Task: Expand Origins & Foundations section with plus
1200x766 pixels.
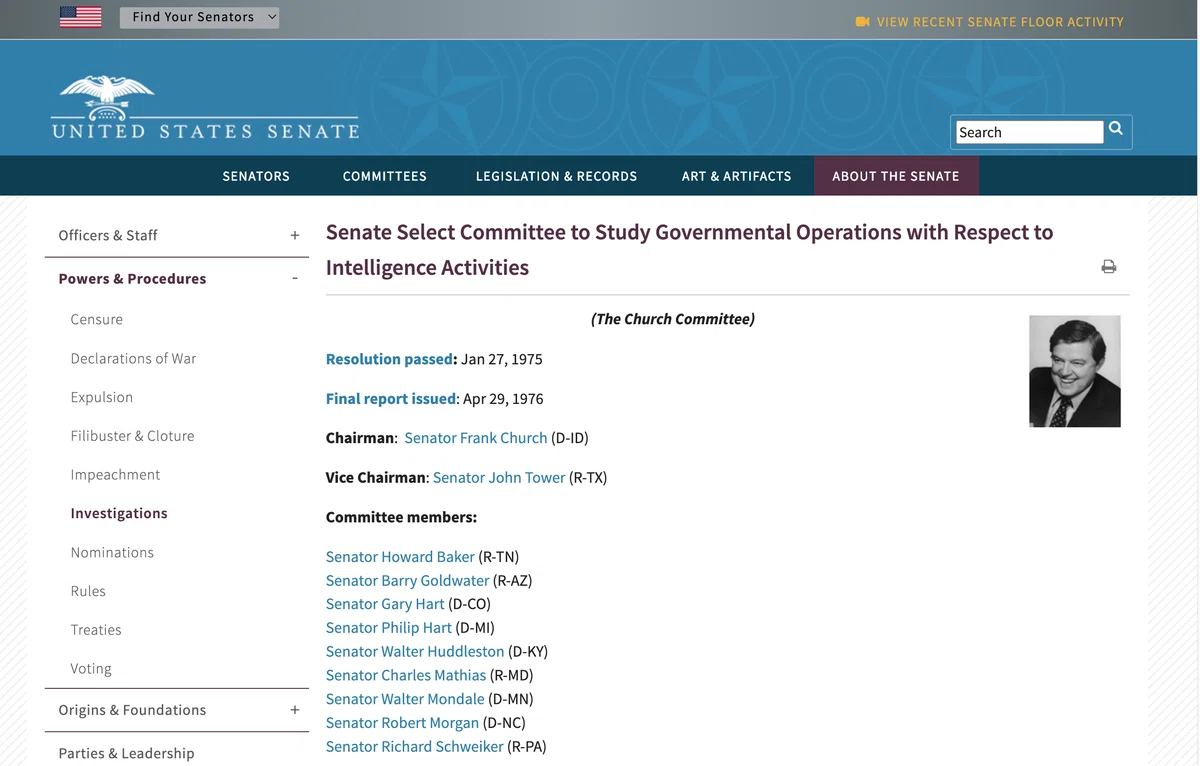Action: tap(295, 710)
